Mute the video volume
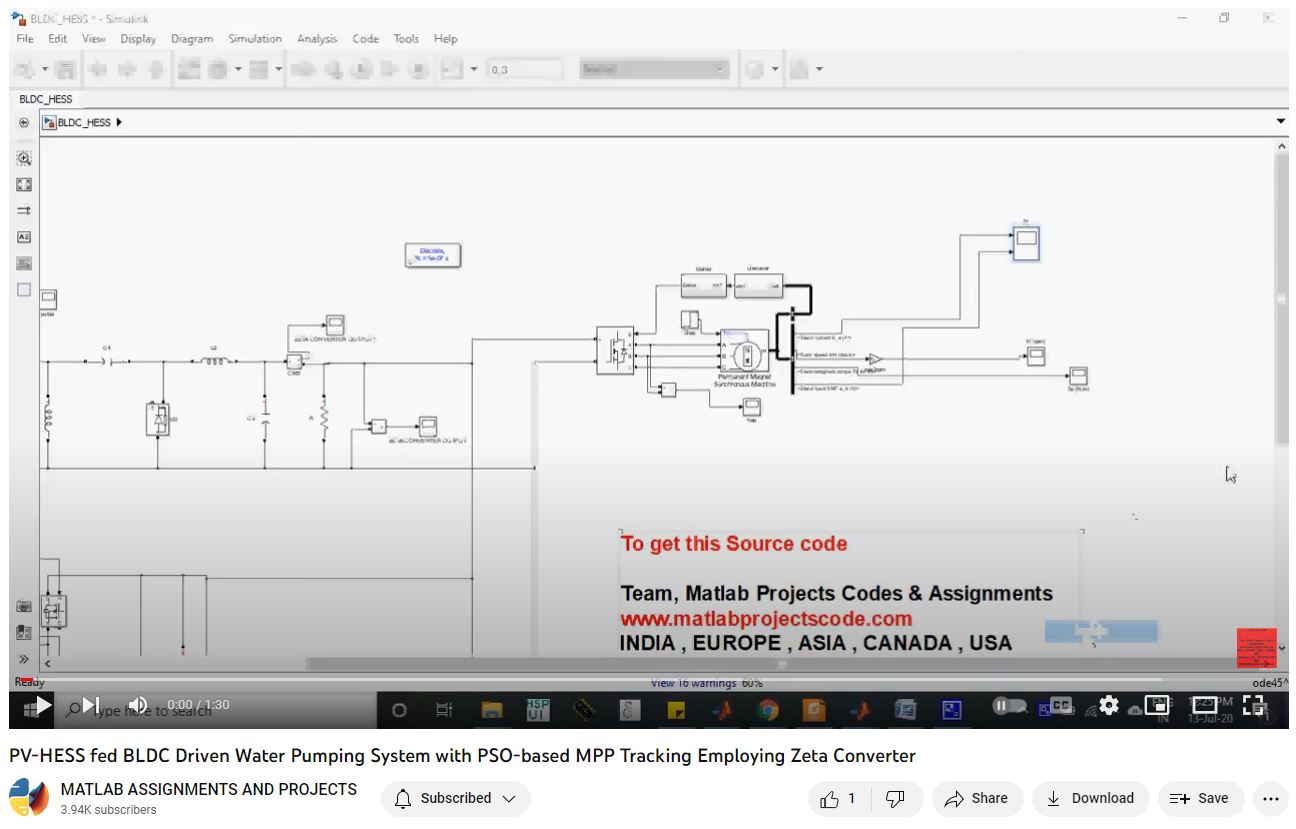 [138, 705]
